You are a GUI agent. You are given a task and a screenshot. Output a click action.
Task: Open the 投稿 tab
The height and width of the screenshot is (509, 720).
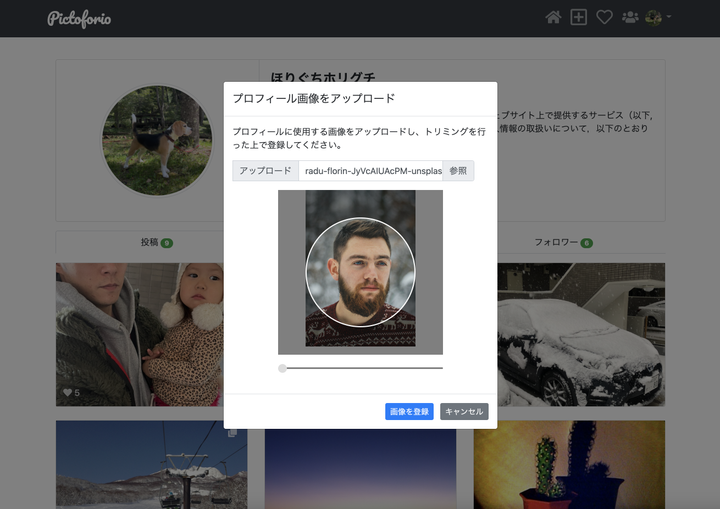(x=157, y=242)
